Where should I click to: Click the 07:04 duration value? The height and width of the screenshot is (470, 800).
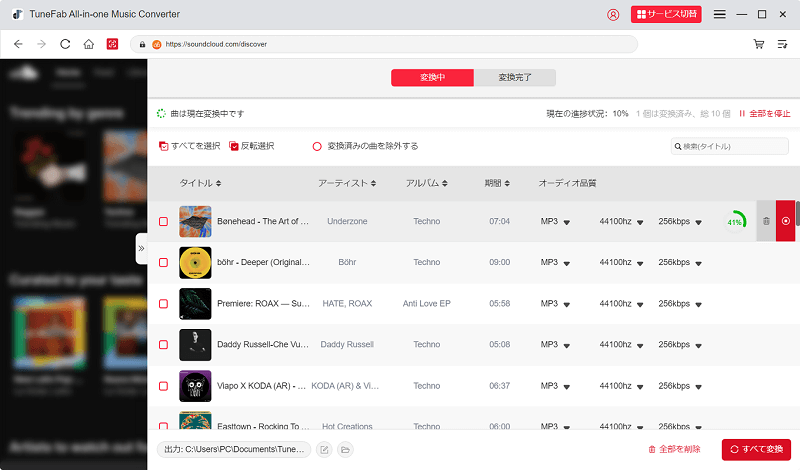click(499, 221)
